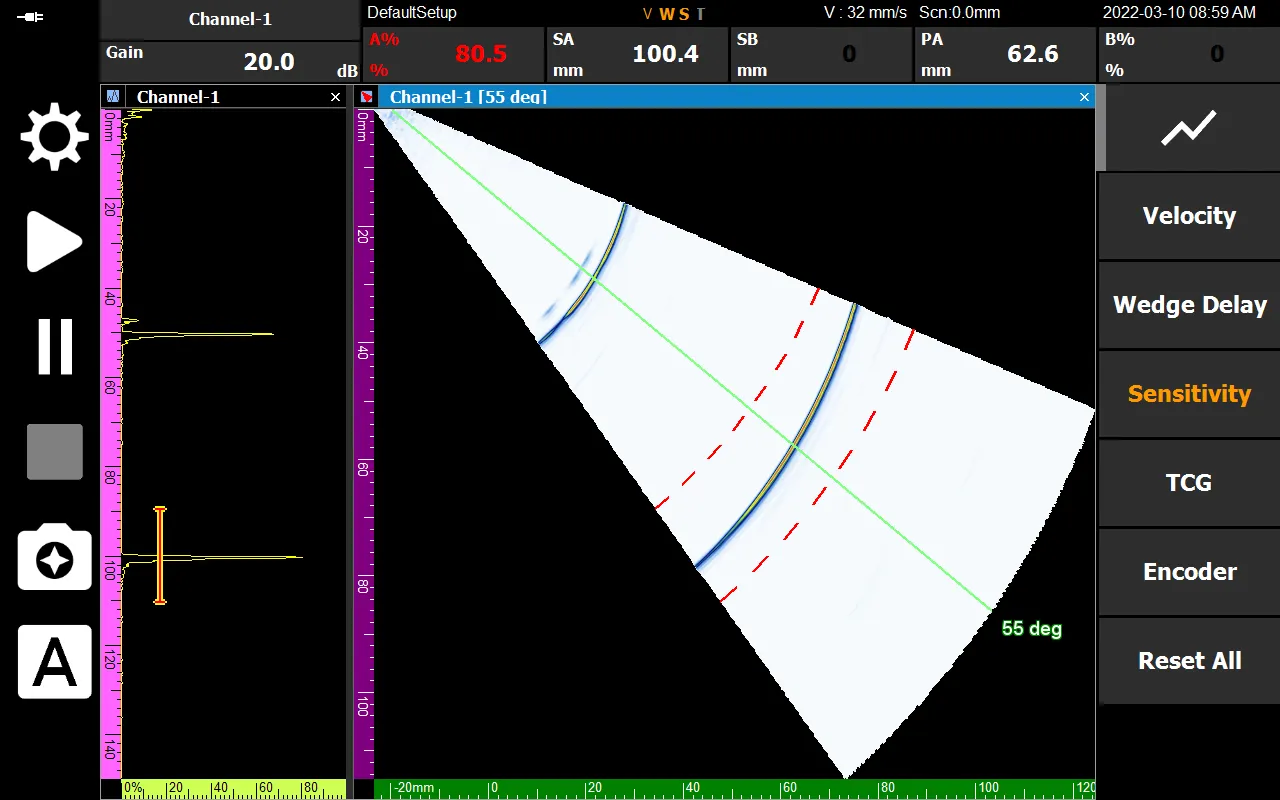
Task: Start acquisition with the play icon
Action: (x=54, y=241)
